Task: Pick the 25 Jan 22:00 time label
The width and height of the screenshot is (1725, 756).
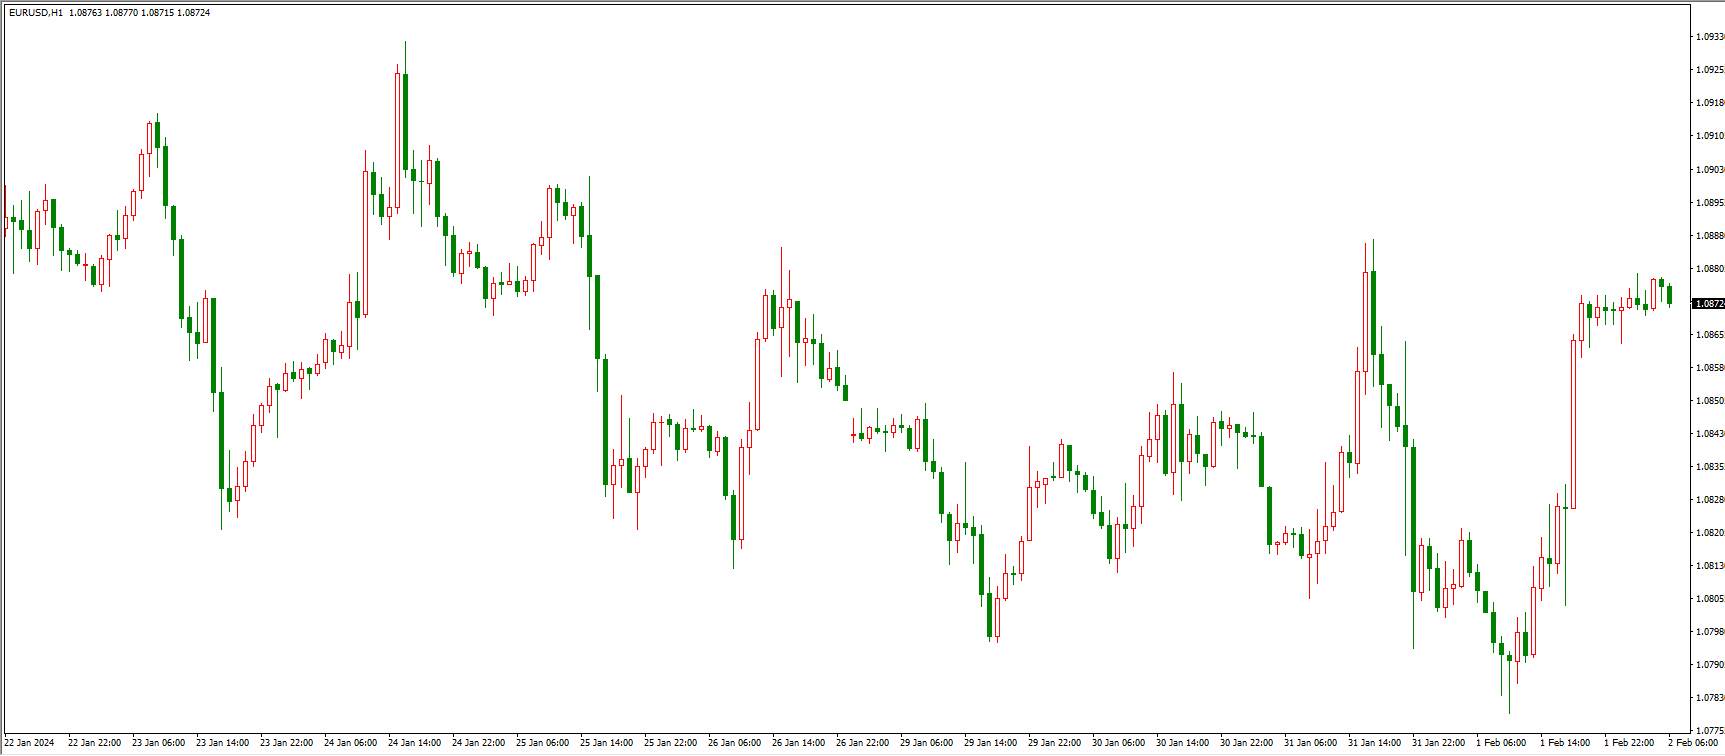Action: pyautogui.click(x=671, y=742)
